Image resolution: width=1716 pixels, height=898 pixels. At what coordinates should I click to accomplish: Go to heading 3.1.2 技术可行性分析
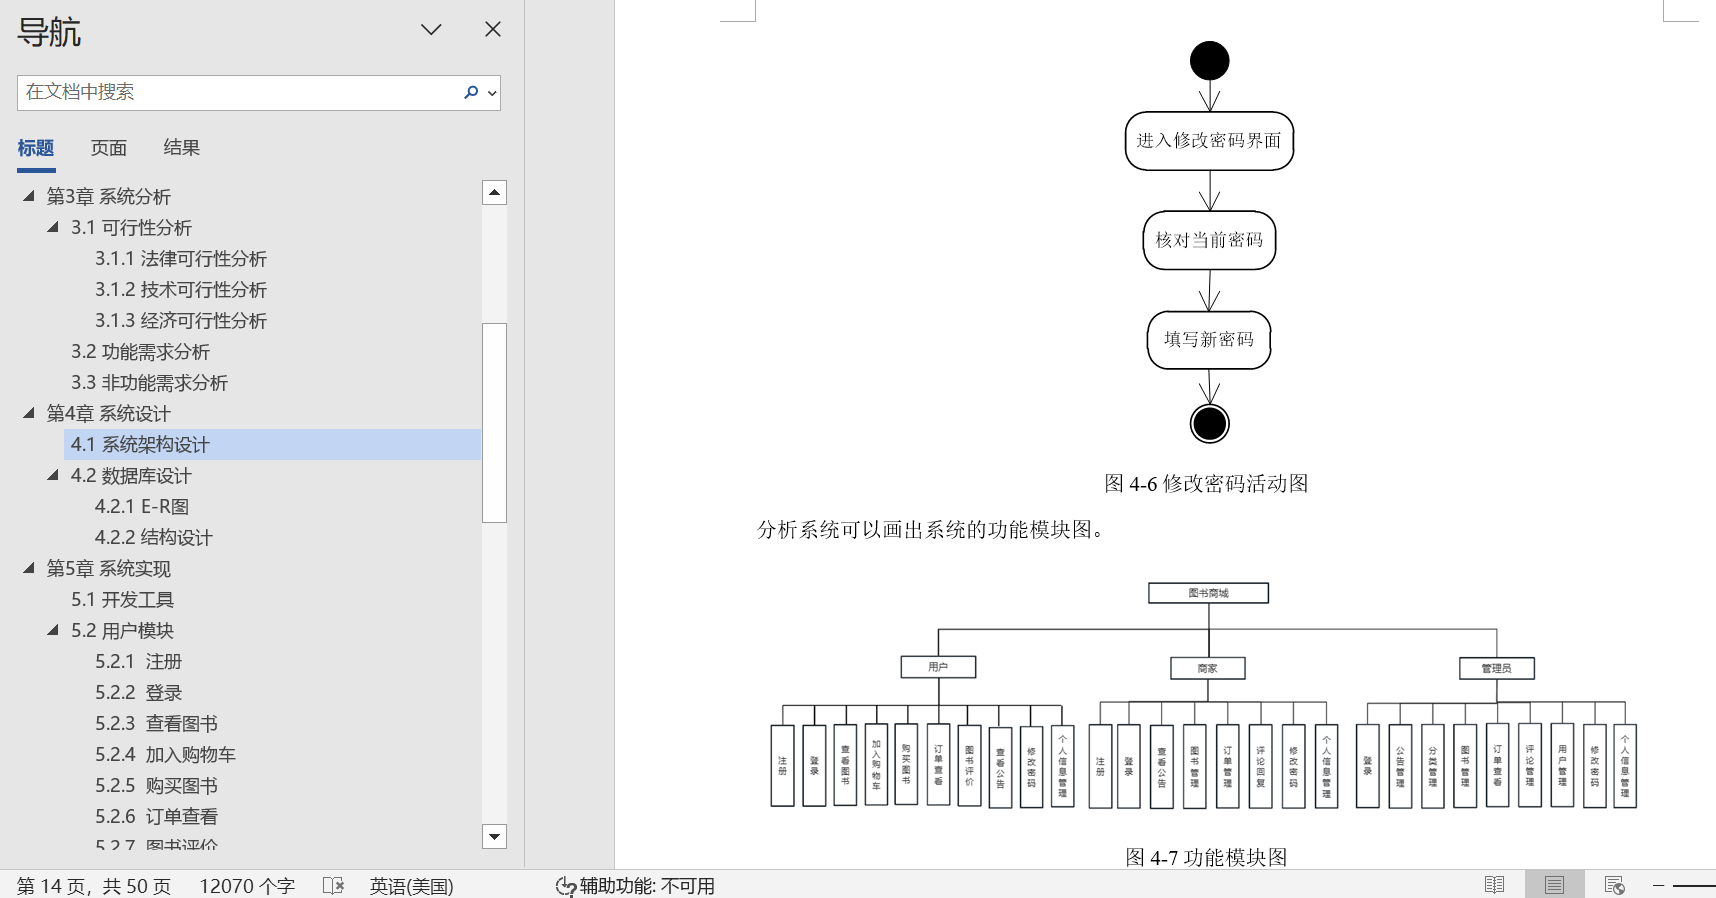(x=181, y=289)
